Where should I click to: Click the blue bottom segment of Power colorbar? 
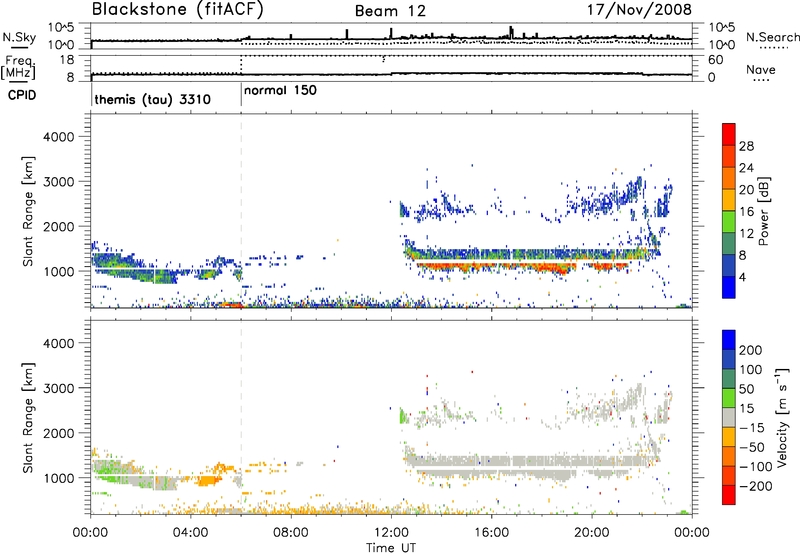[x=729, y=287]
